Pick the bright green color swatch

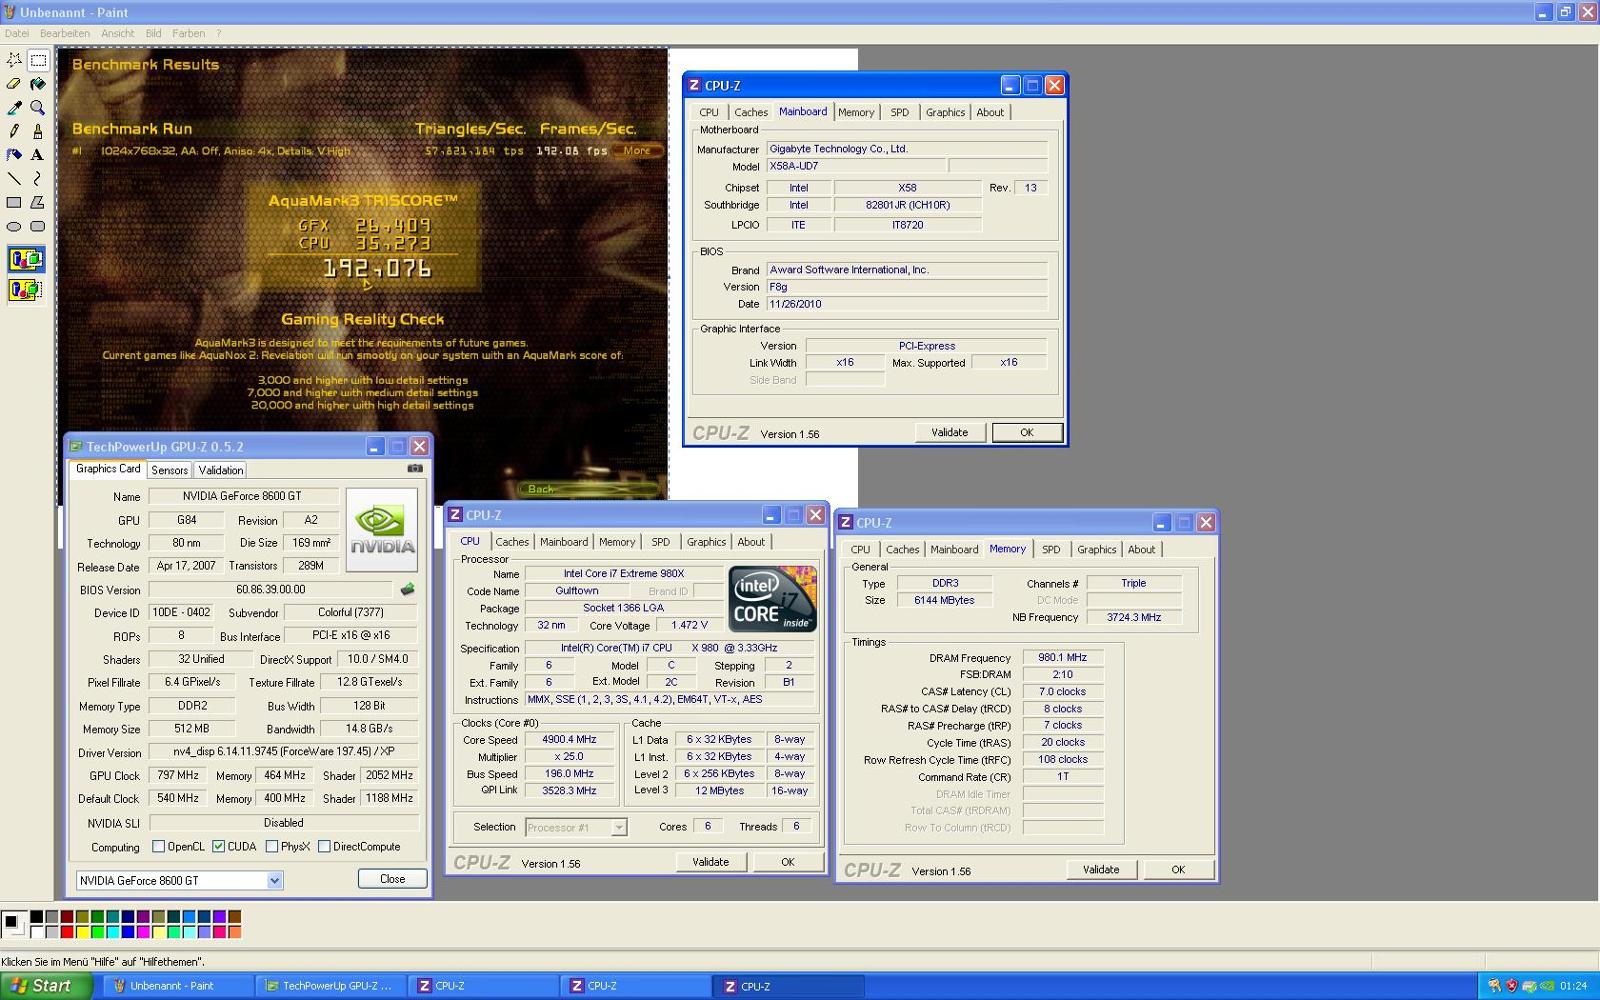click(97, 932)
